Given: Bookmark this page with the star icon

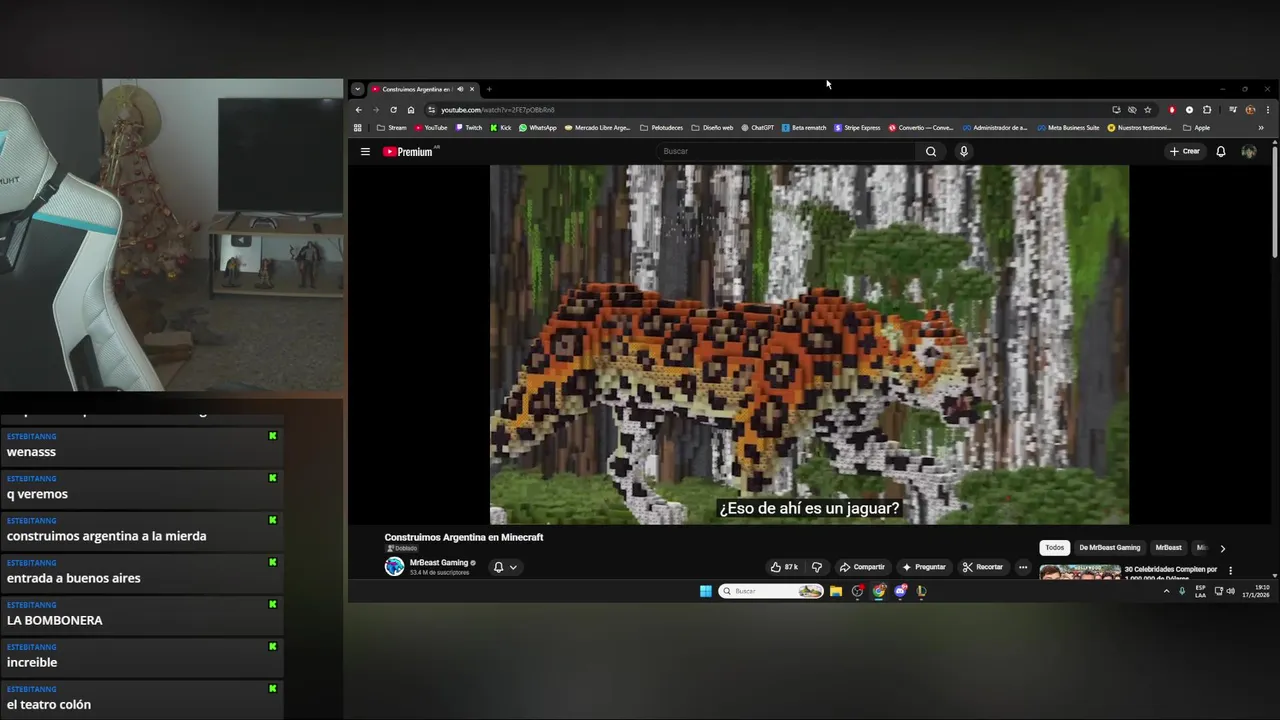Looking at the screenshot, I should [1148, 110].
